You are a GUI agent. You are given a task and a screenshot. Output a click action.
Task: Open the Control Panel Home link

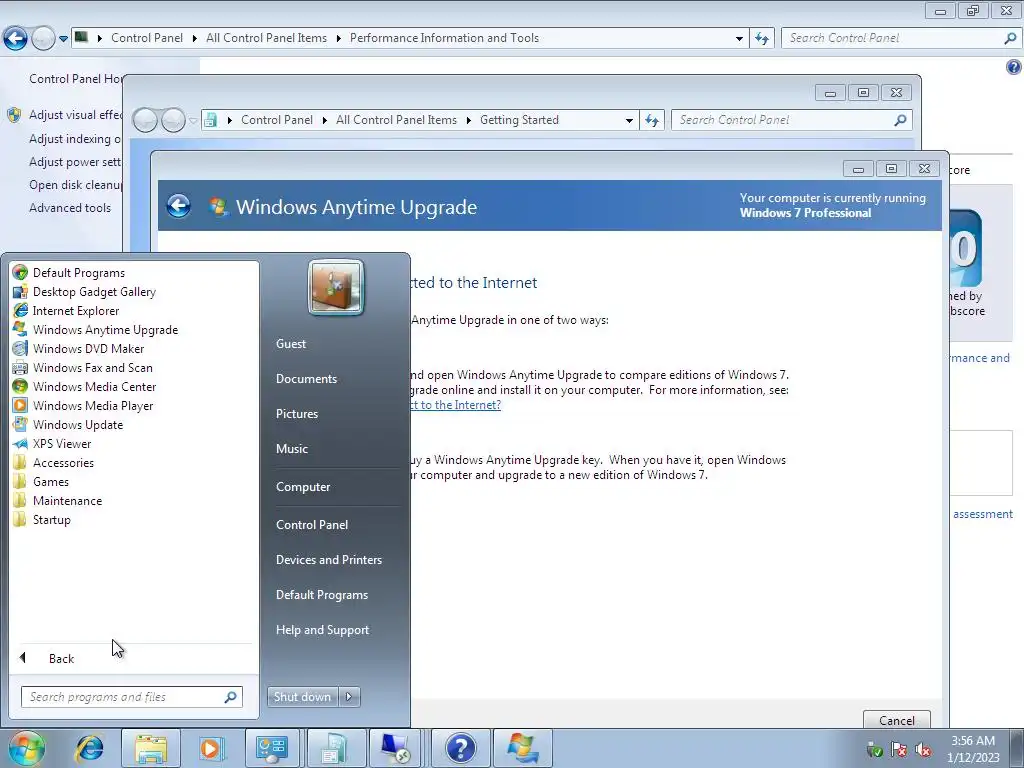pyautogui.click(x=76, y=79)
